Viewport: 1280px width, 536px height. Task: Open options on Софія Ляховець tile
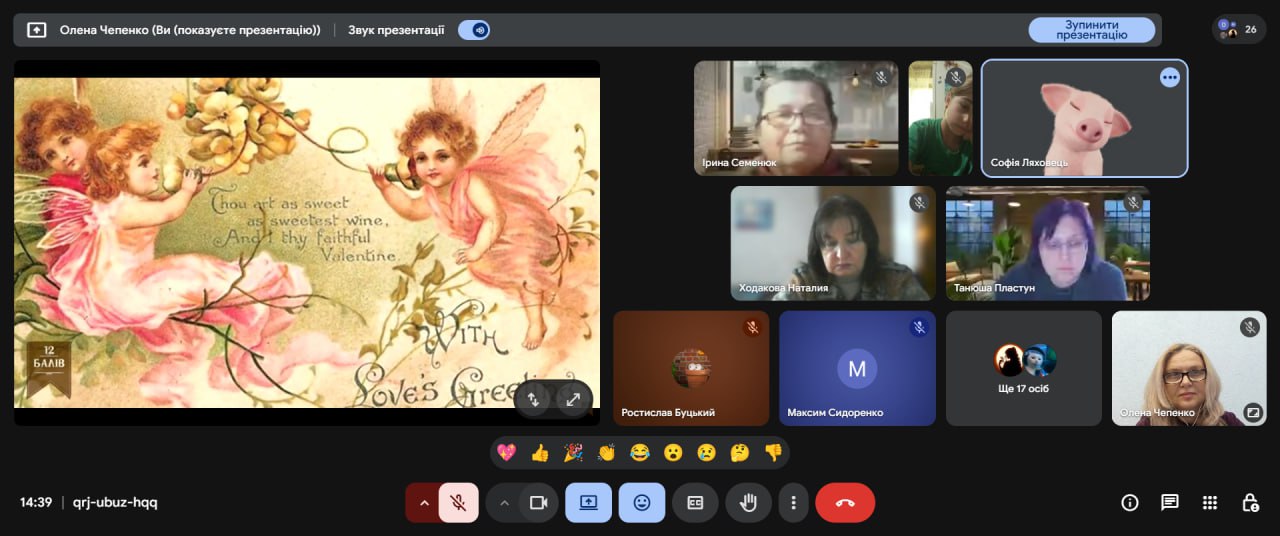click(x=1169, y=78)
